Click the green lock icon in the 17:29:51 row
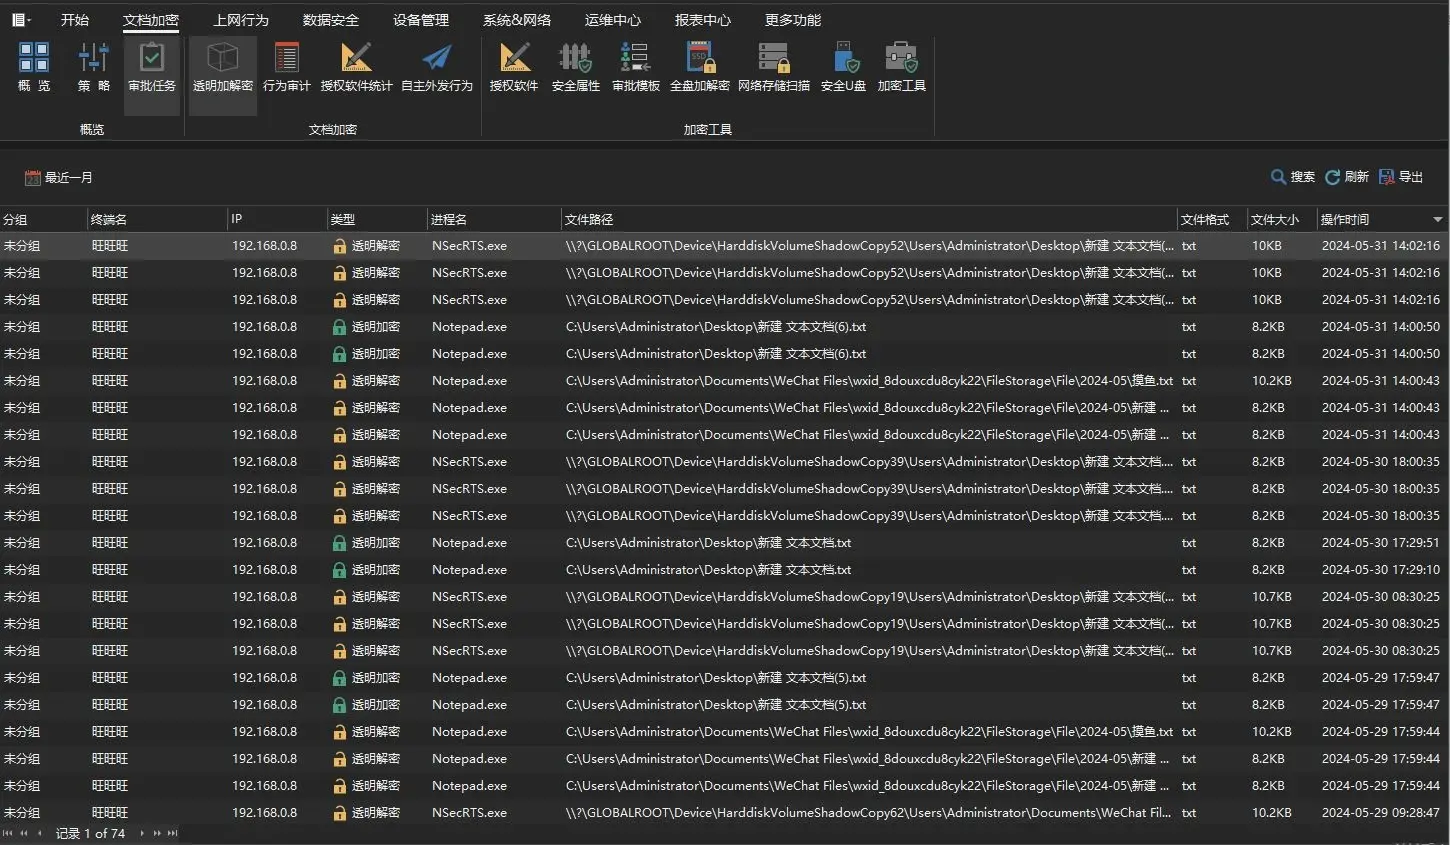The height and width of the screenshot is (845, 1450). coord(340,543)
